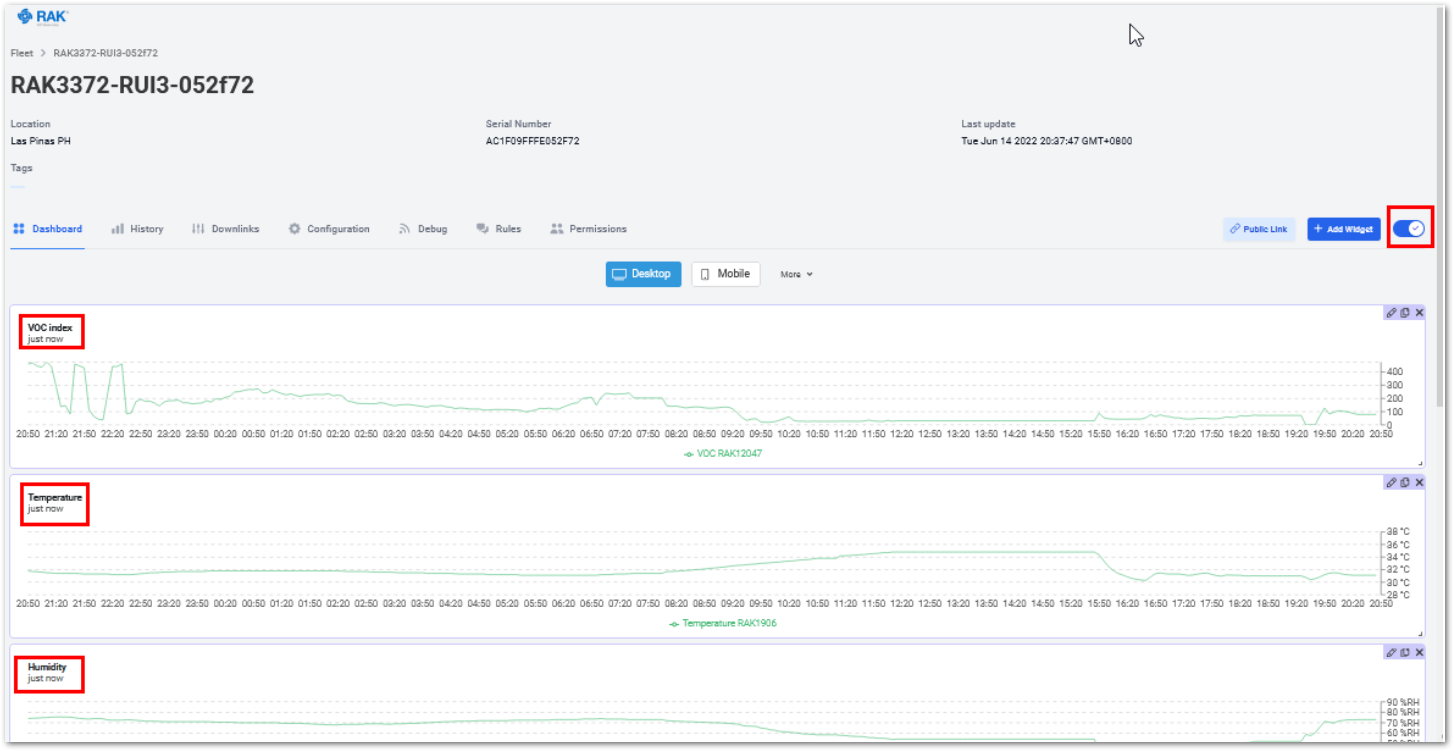Click the Location label
The image size is (1454, 751).
pos(30,124)
